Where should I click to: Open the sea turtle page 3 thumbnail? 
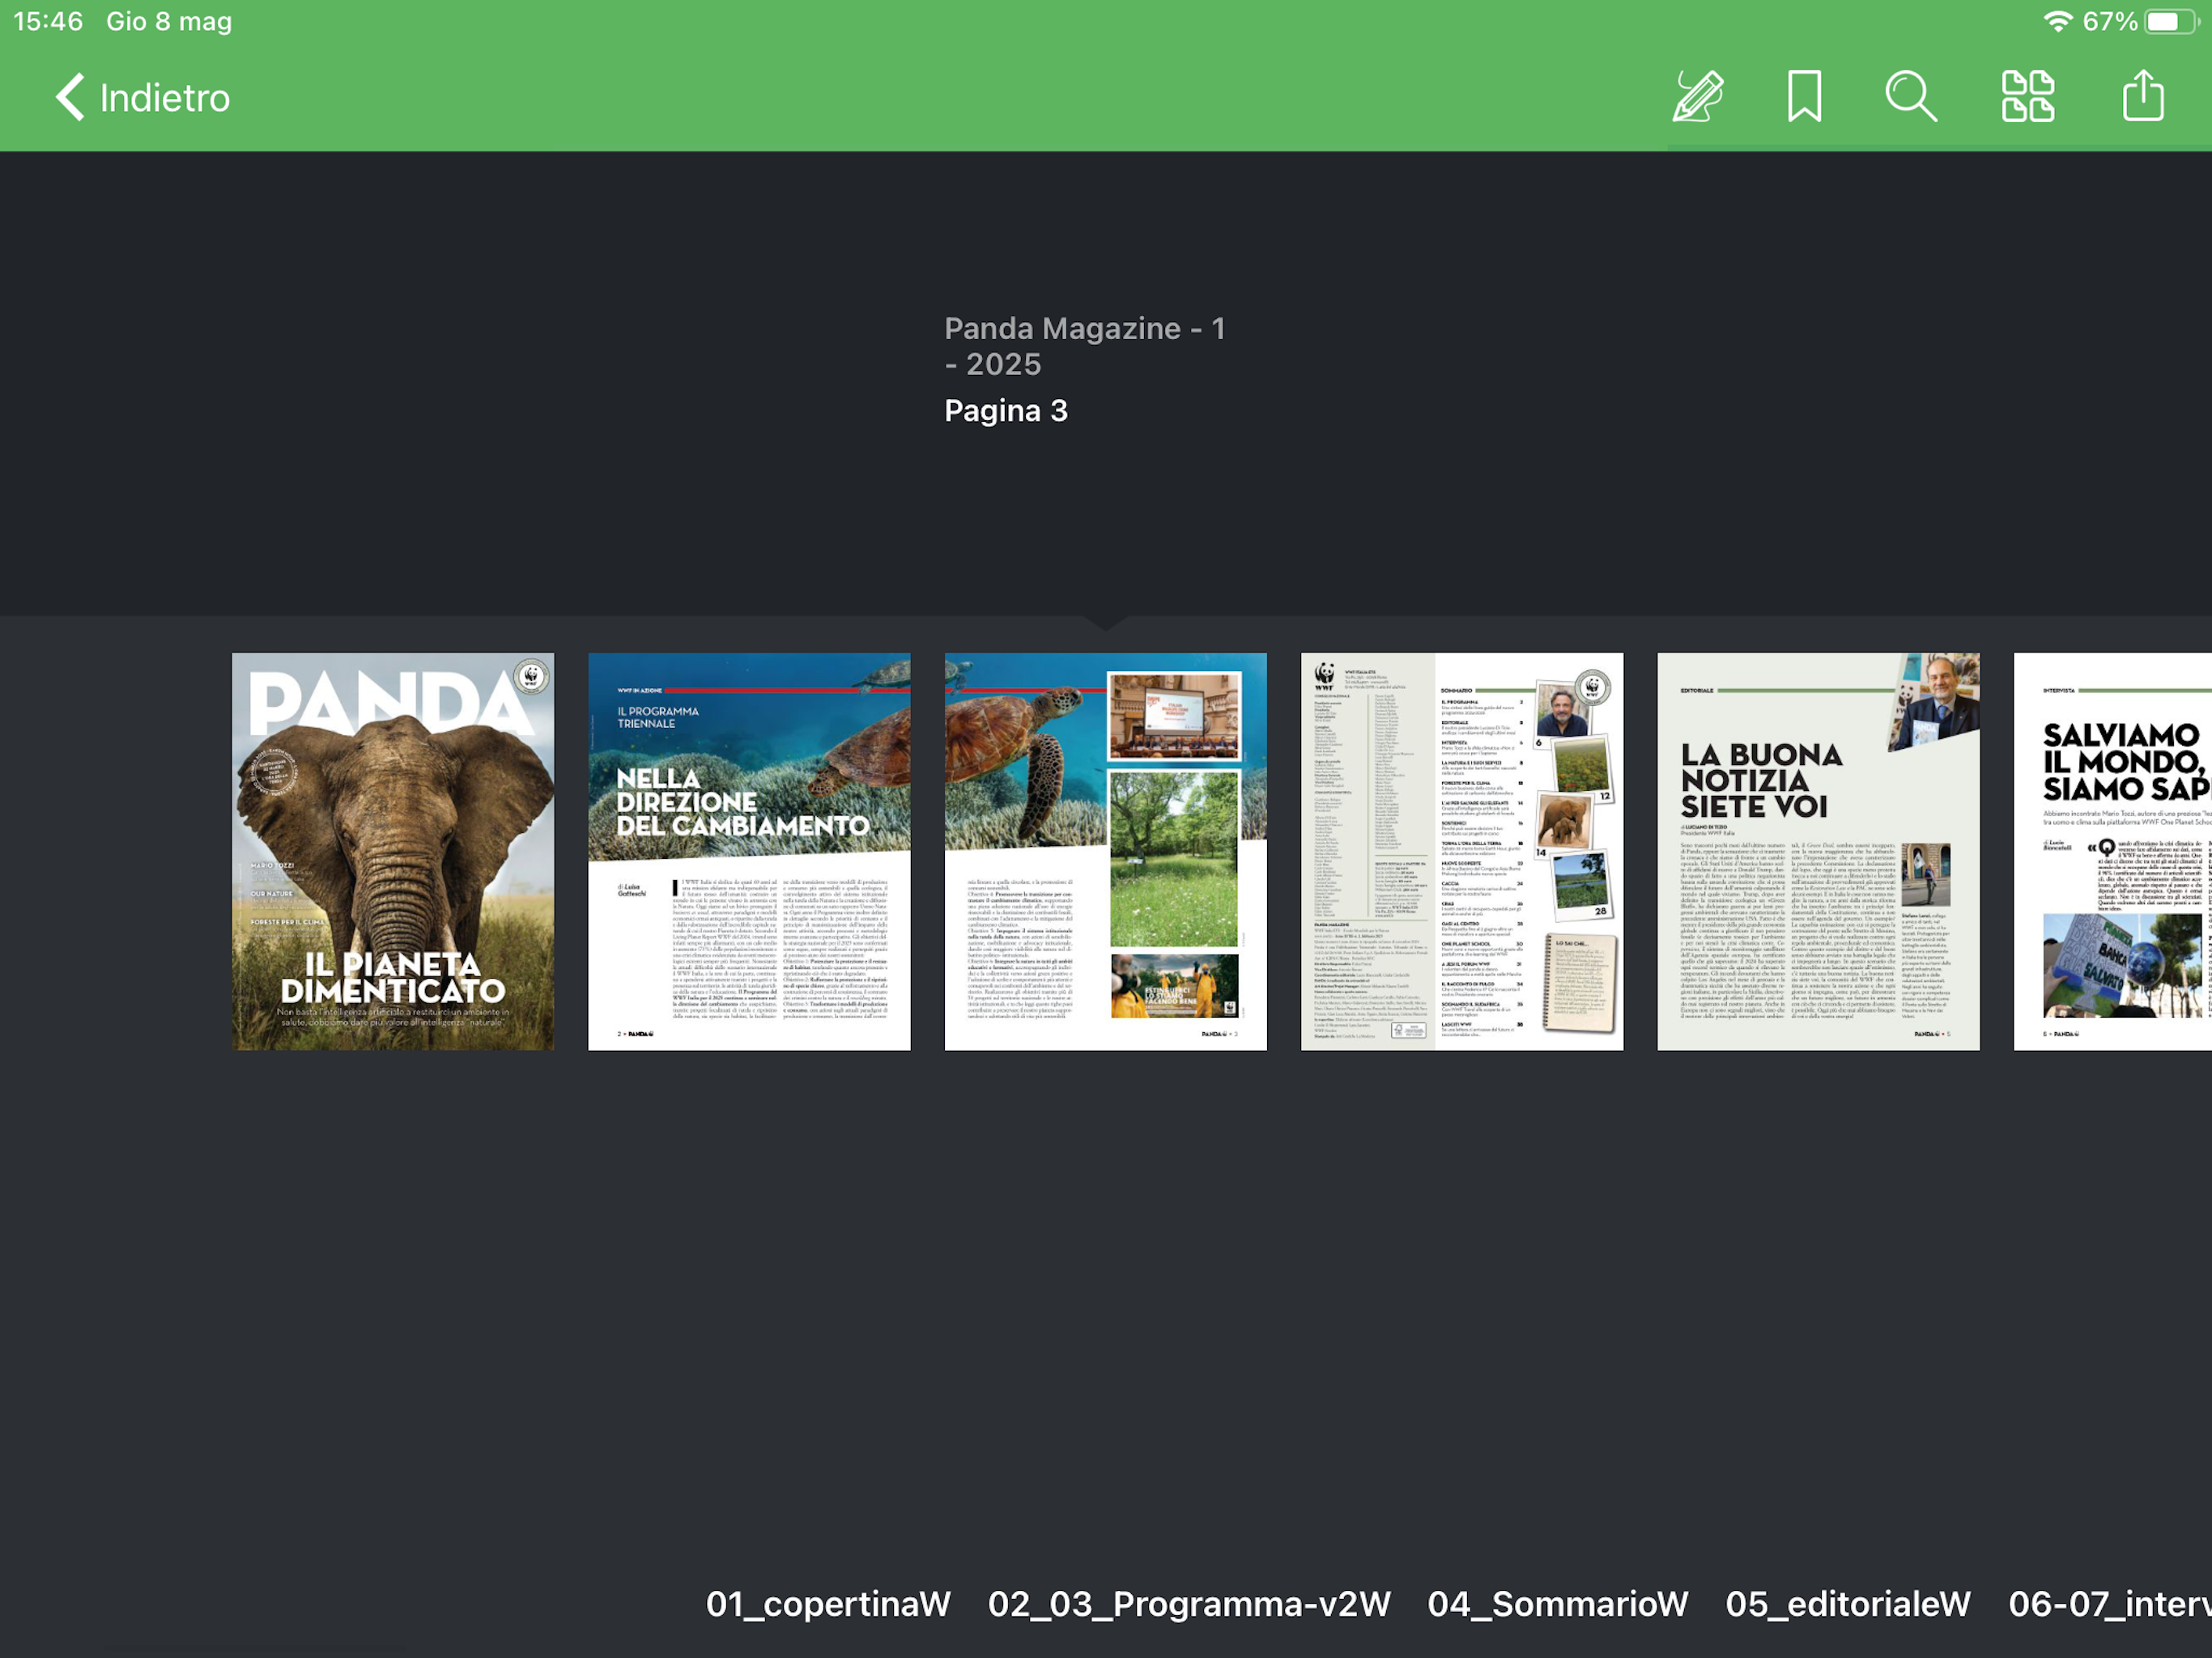[x=1105, y=851]
